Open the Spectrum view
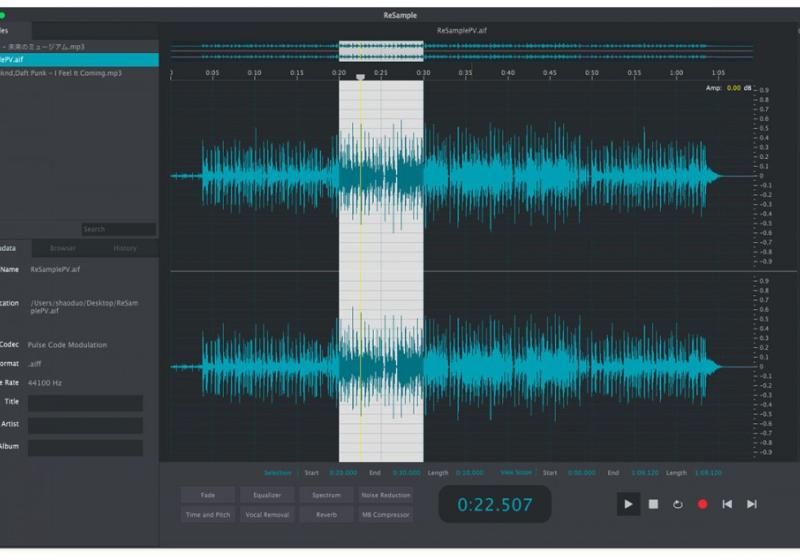 (326, 495)
